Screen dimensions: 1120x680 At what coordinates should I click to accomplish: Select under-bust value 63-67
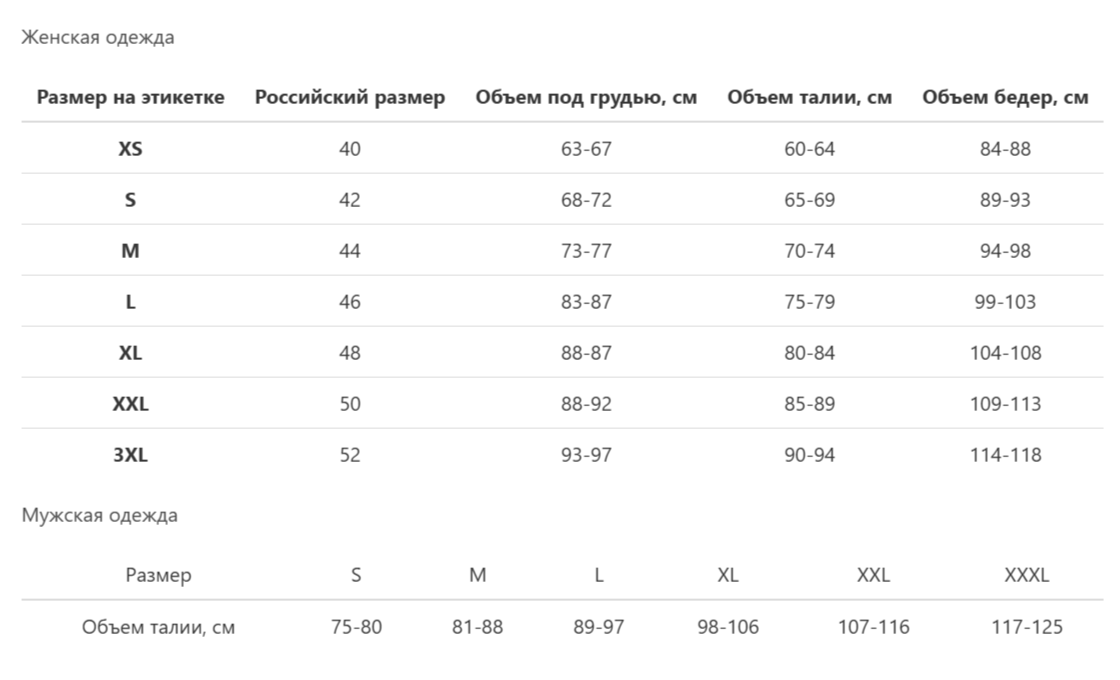point(586,149)
